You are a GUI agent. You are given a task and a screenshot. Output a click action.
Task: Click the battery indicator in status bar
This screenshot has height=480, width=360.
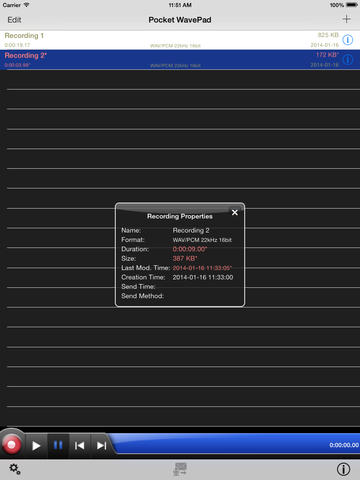pos(352,5)
